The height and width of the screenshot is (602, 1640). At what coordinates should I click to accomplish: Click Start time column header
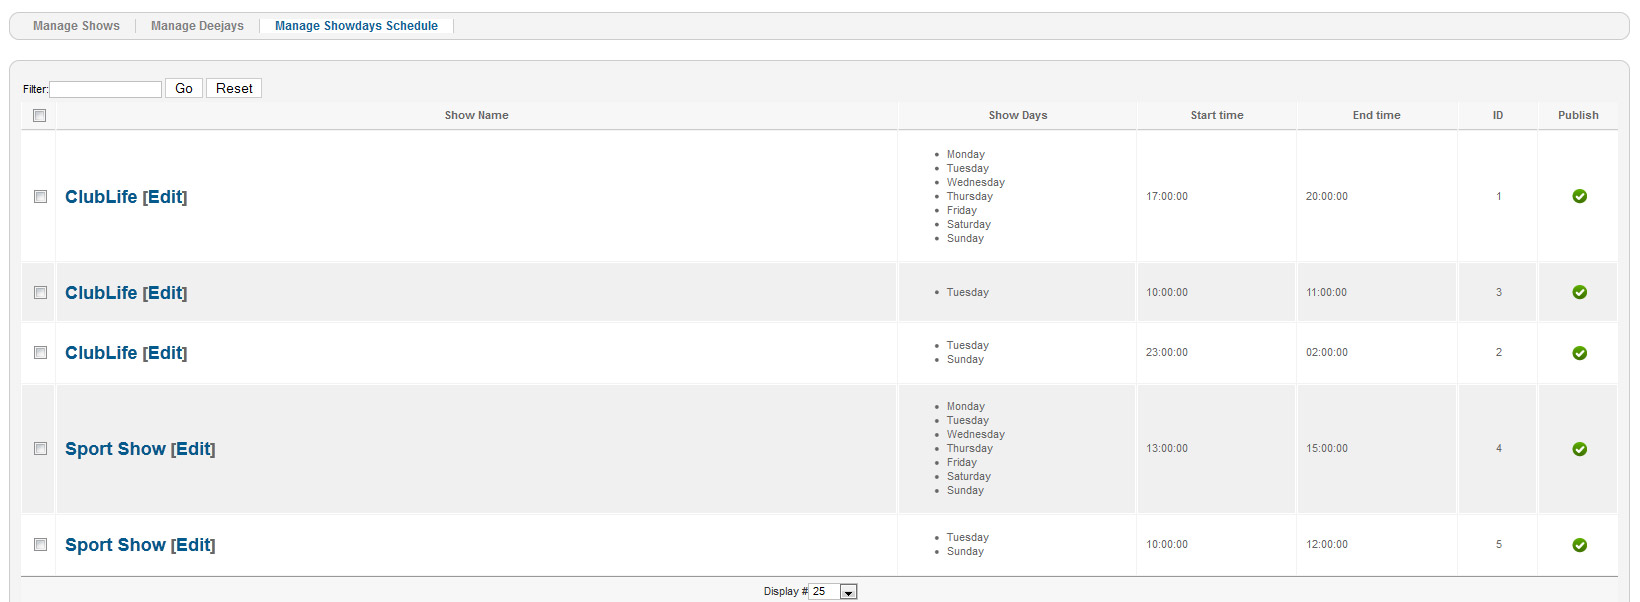click(x=1217, y=115)
